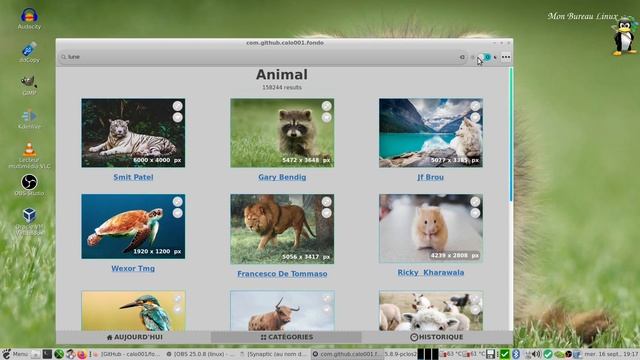The image size is (640, 360).
Task: Click the favorite icon on the lion photo
Action: (326, 213)
